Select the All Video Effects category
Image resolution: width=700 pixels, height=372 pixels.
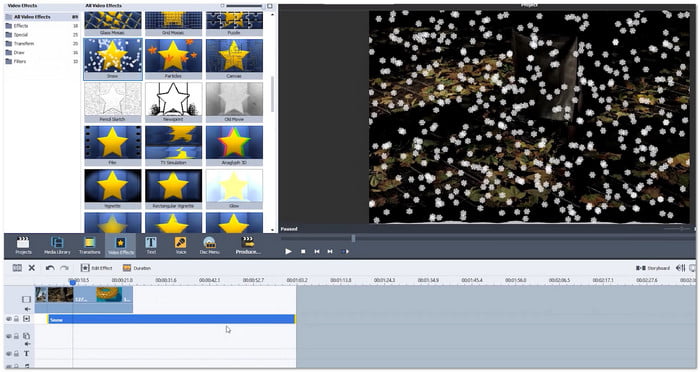coord(42,17)
